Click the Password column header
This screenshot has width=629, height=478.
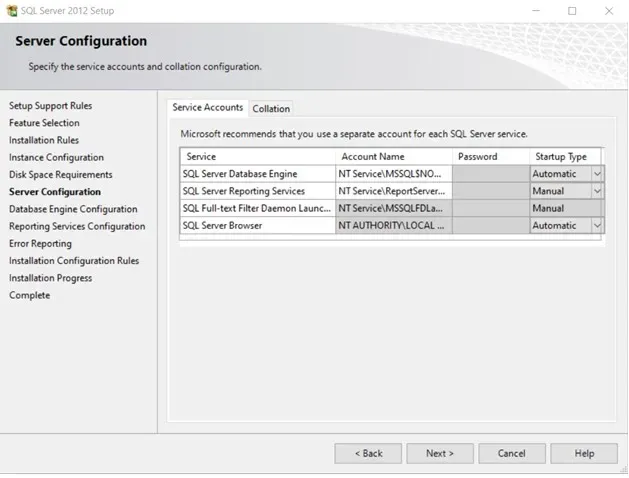491,156
